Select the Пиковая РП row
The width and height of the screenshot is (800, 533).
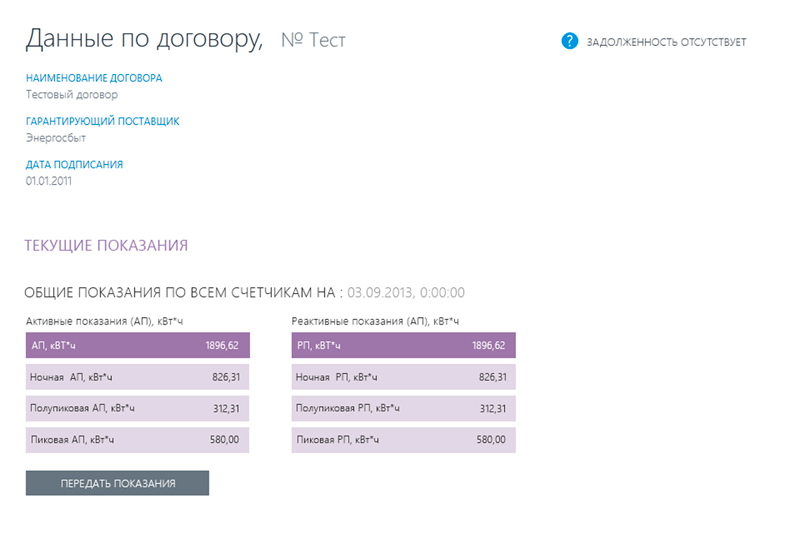[x=404, y=440]
